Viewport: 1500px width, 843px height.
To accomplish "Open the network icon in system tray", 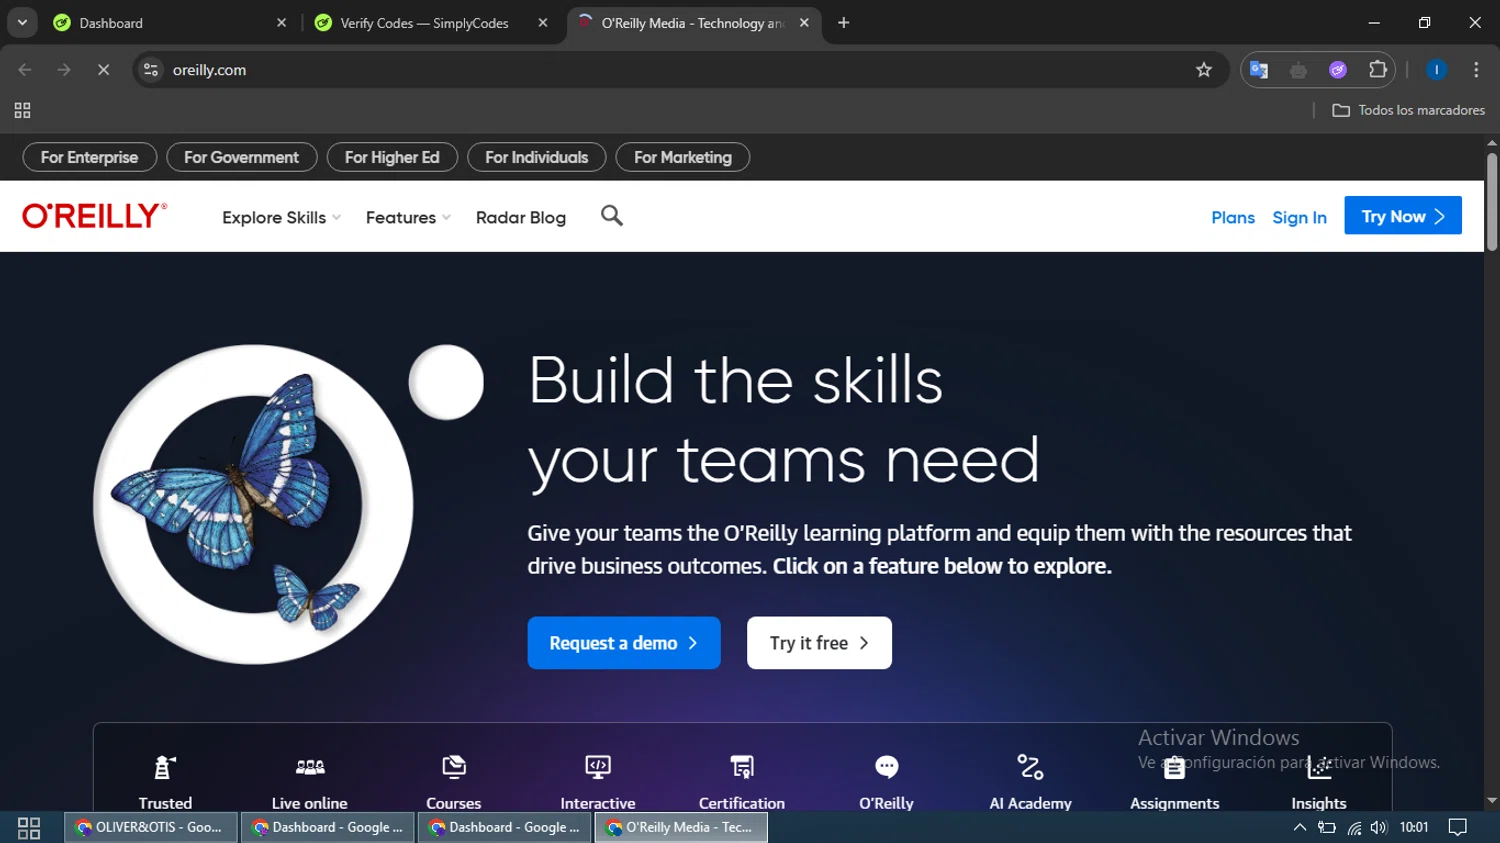I will 1354,827.
